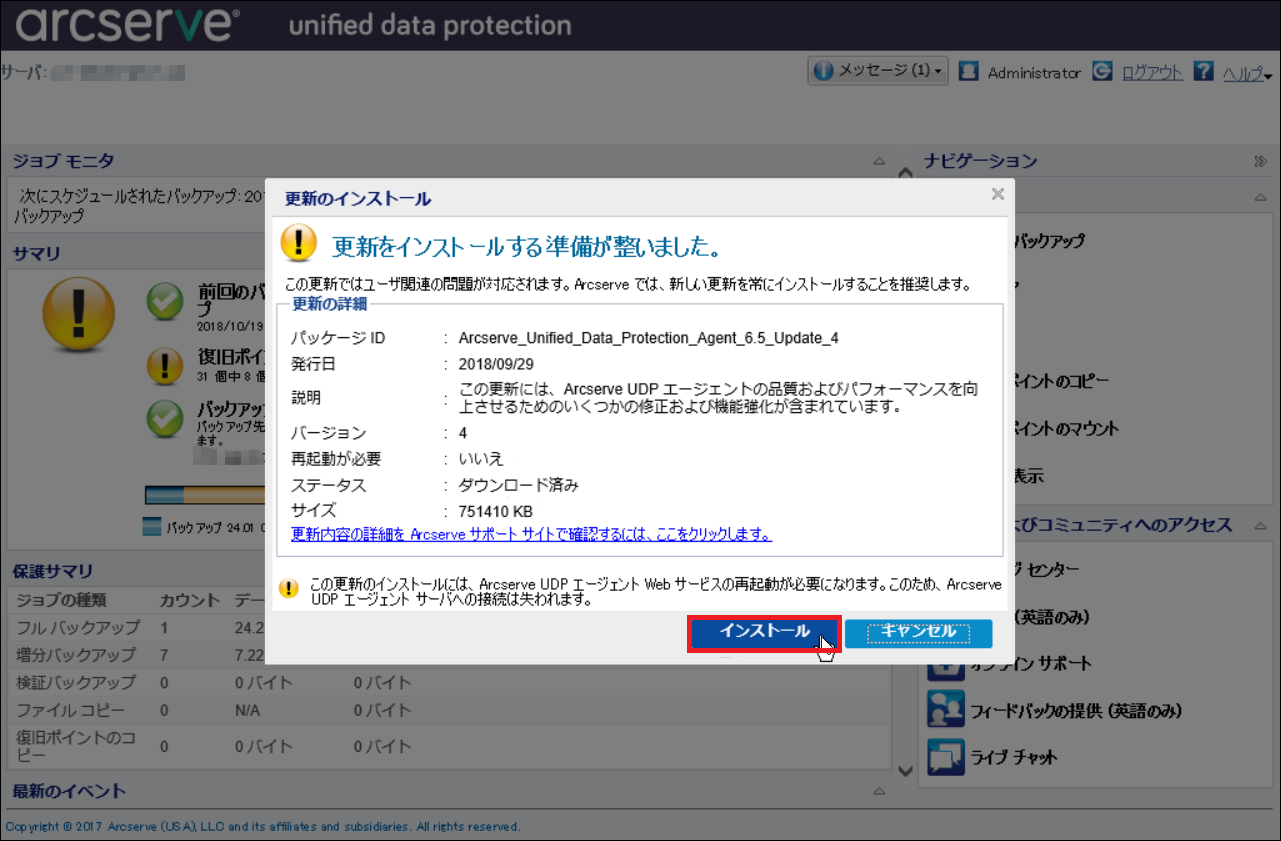The width and height of the screenshot is (1281, 841).
Task: Click the main pane scroll up arrow
Action: [905, 172]
